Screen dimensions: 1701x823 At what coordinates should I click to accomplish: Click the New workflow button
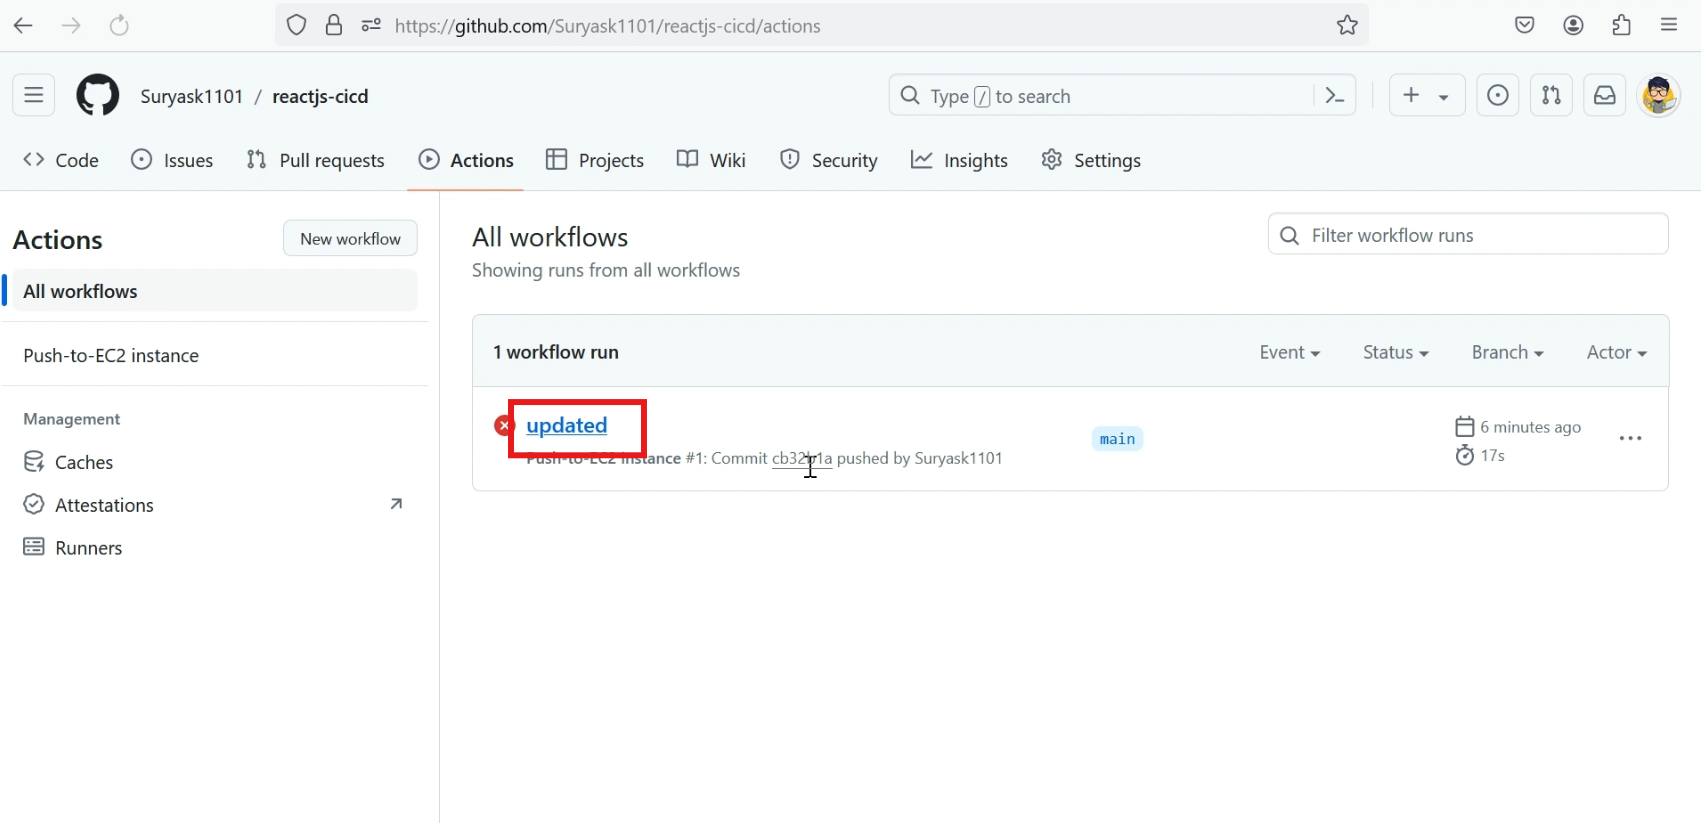(350, 239)
